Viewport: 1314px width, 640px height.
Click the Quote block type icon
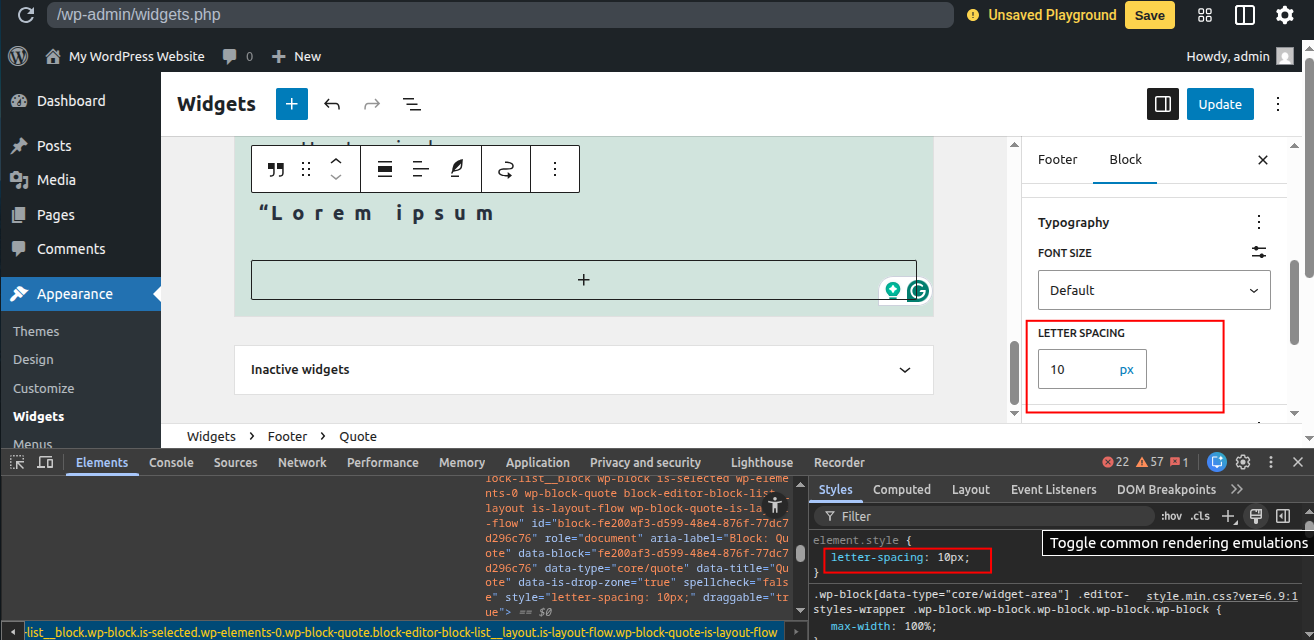point(276,169)
